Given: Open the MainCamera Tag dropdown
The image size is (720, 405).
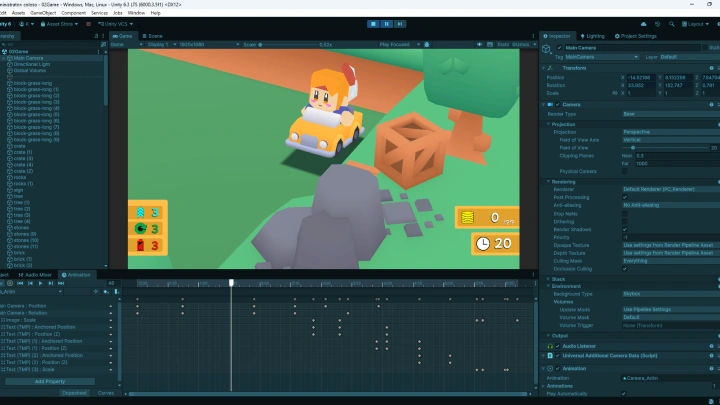Looking at the screenshot, I should (601, 57).
